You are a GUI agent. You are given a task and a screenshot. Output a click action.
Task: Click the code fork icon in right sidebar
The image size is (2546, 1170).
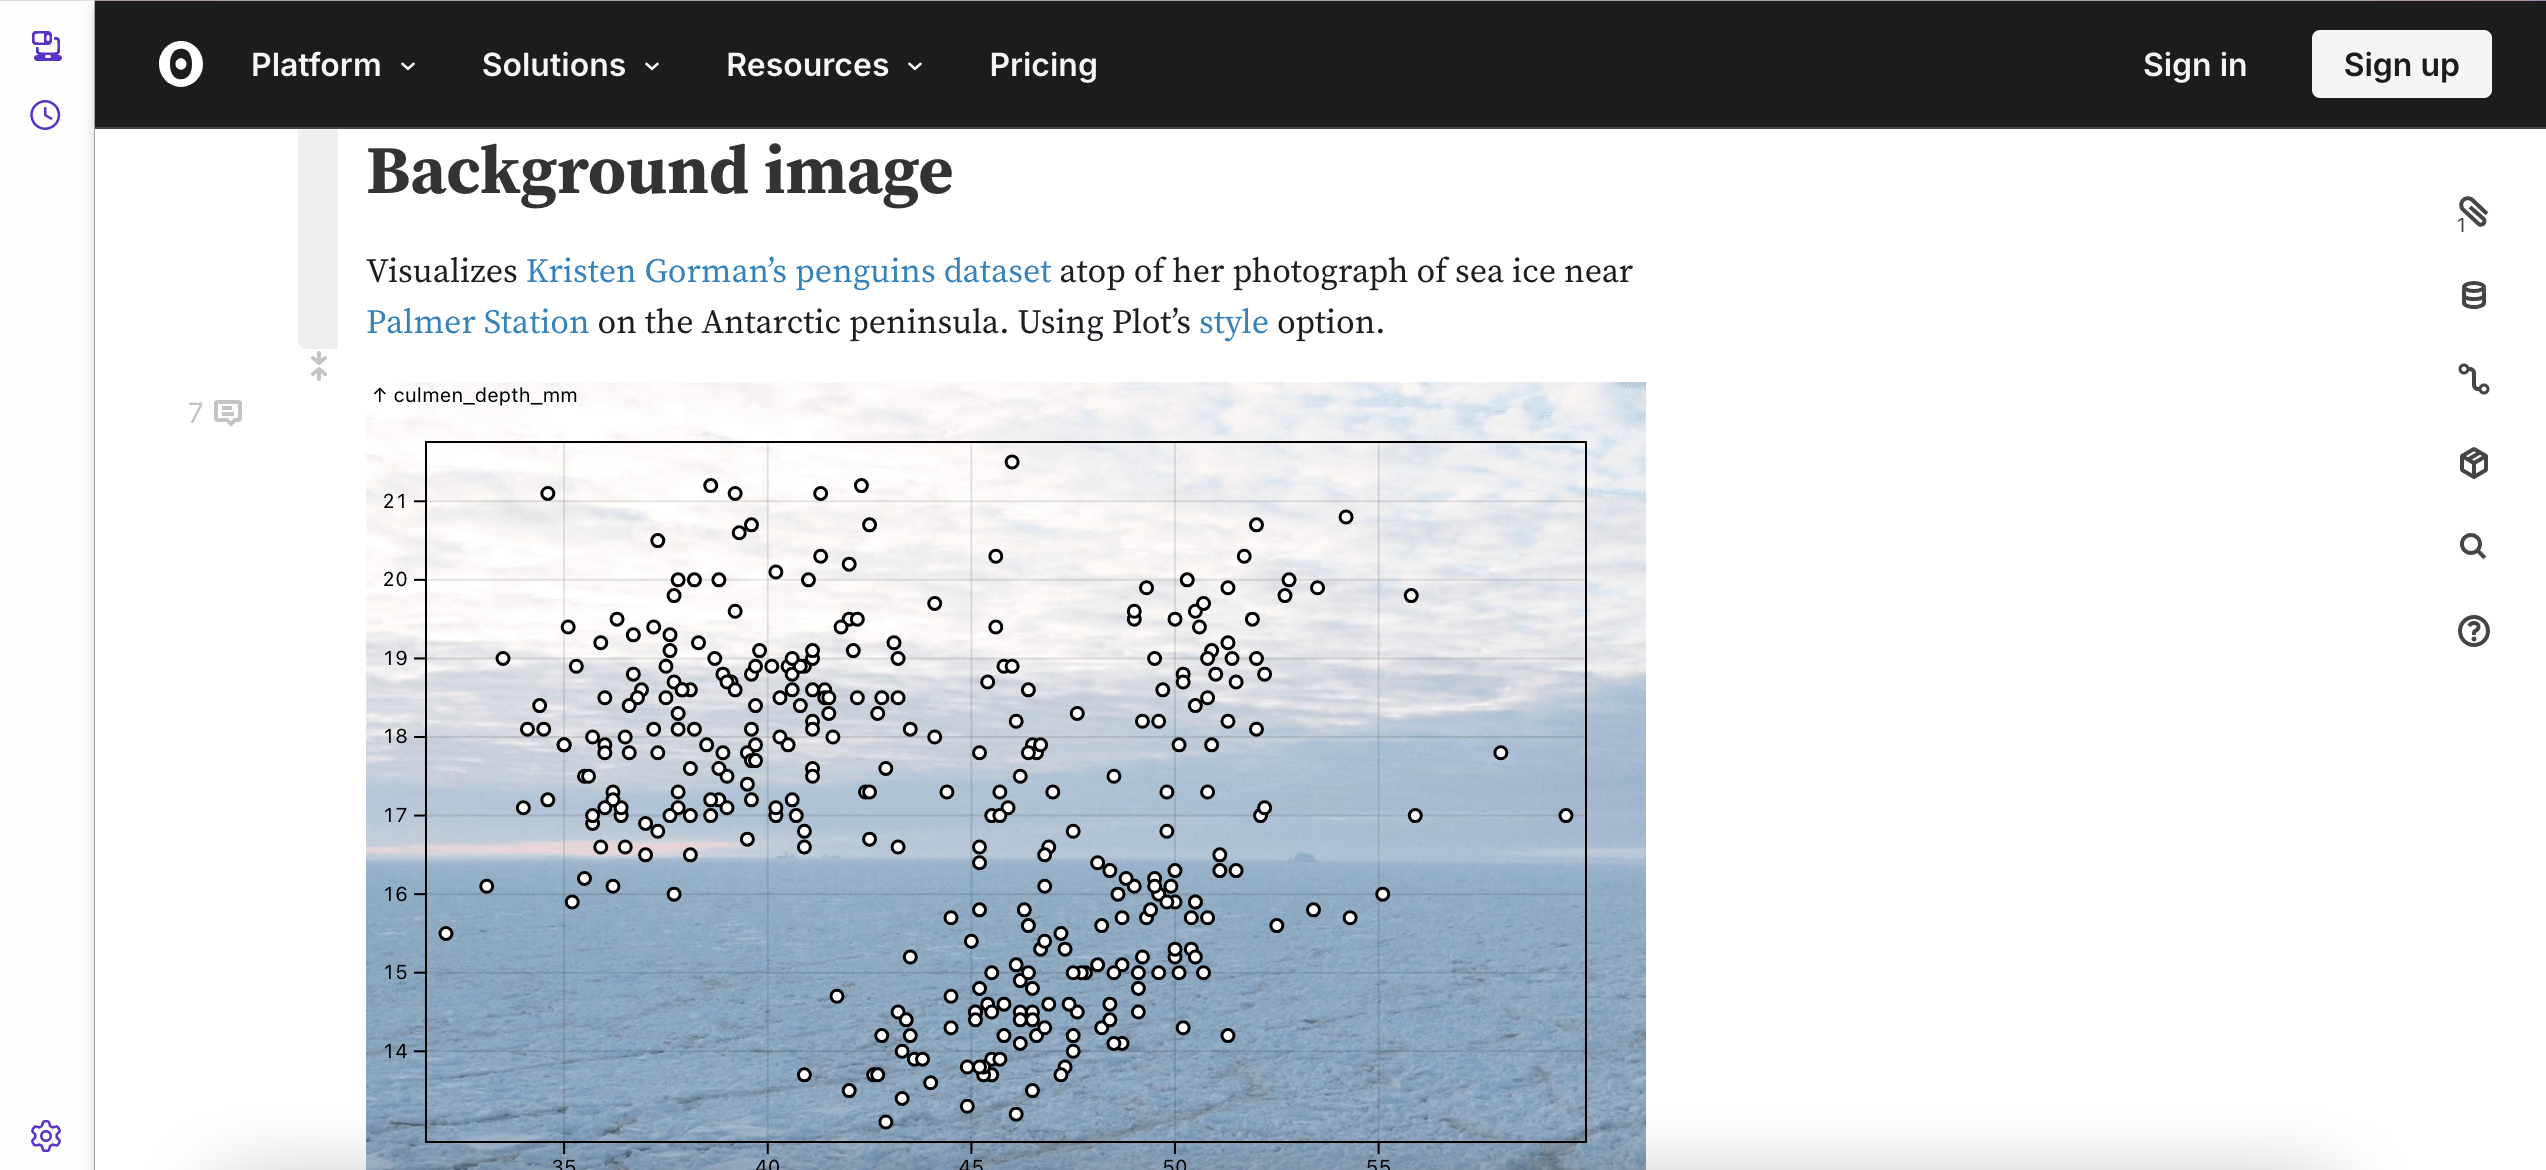point(2473,380)
